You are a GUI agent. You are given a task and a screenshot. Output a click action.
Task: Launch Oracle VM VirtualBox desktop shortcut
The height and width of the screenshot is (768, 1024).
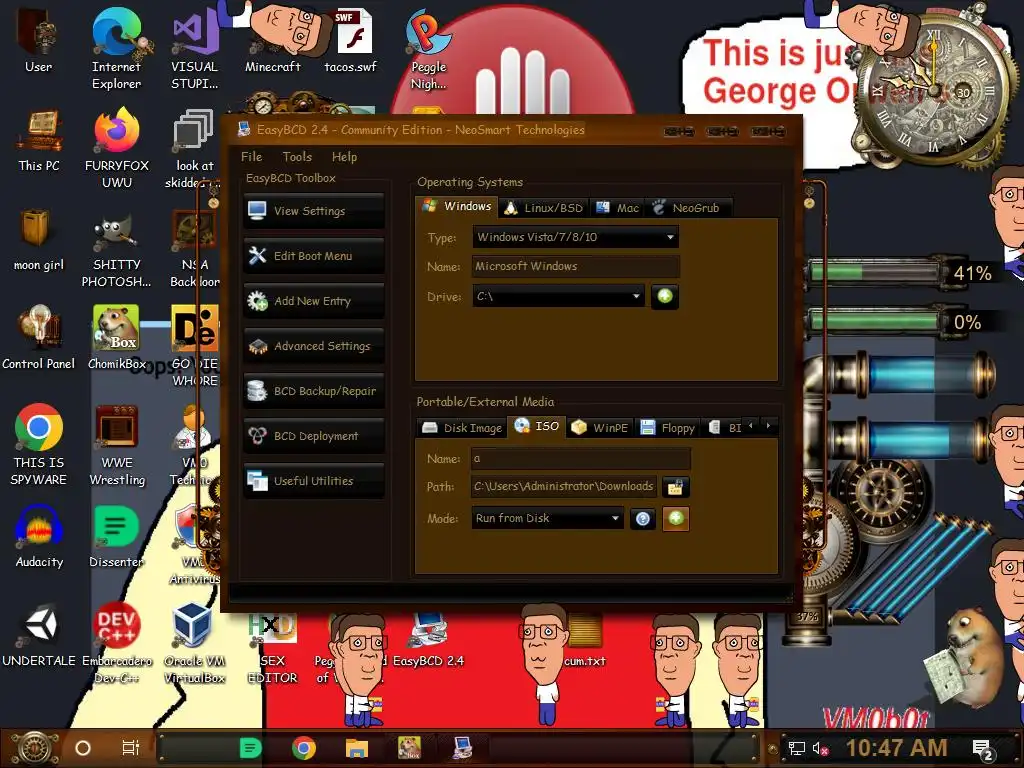194,644
